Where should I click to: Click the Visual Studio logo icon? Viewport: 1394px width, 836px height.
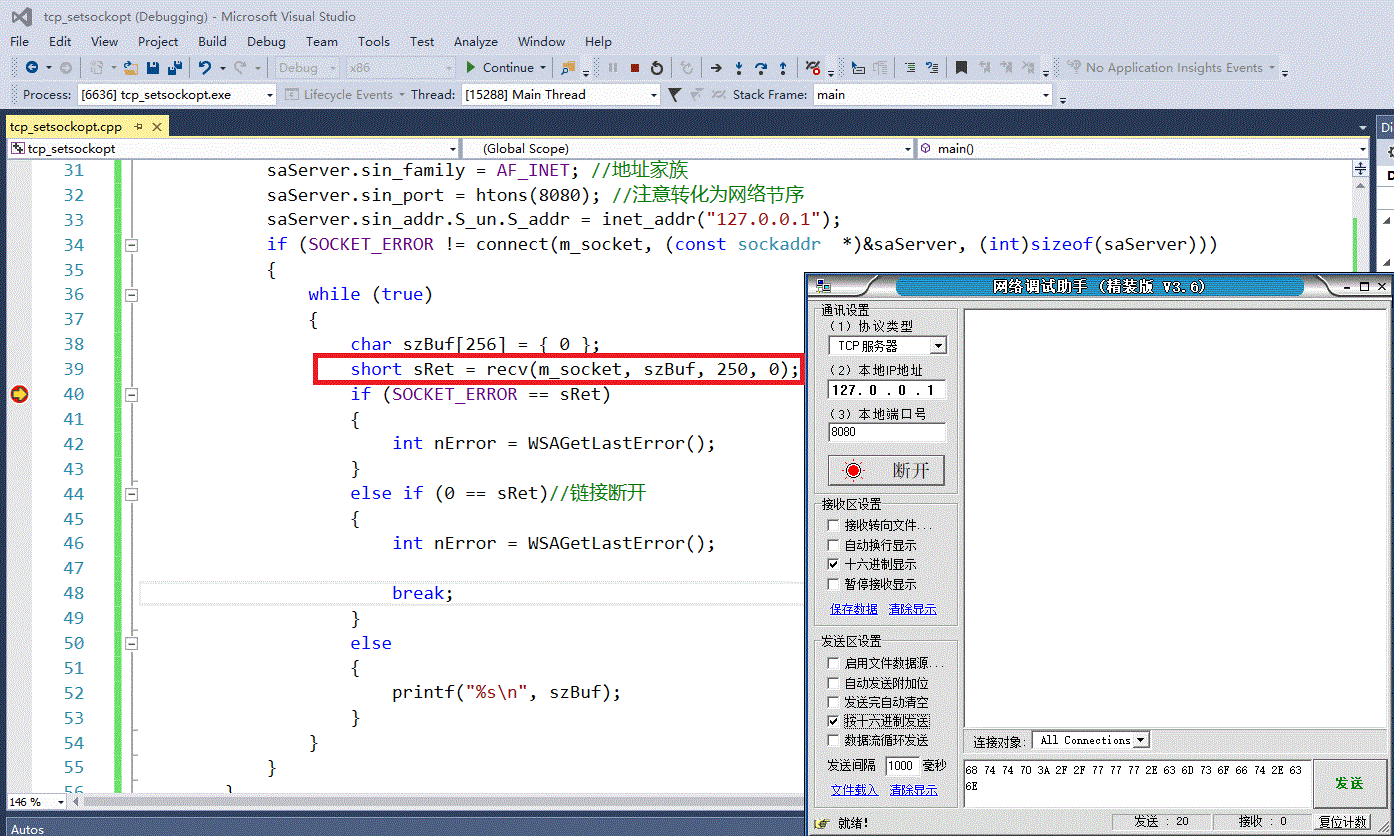point(21,16)
